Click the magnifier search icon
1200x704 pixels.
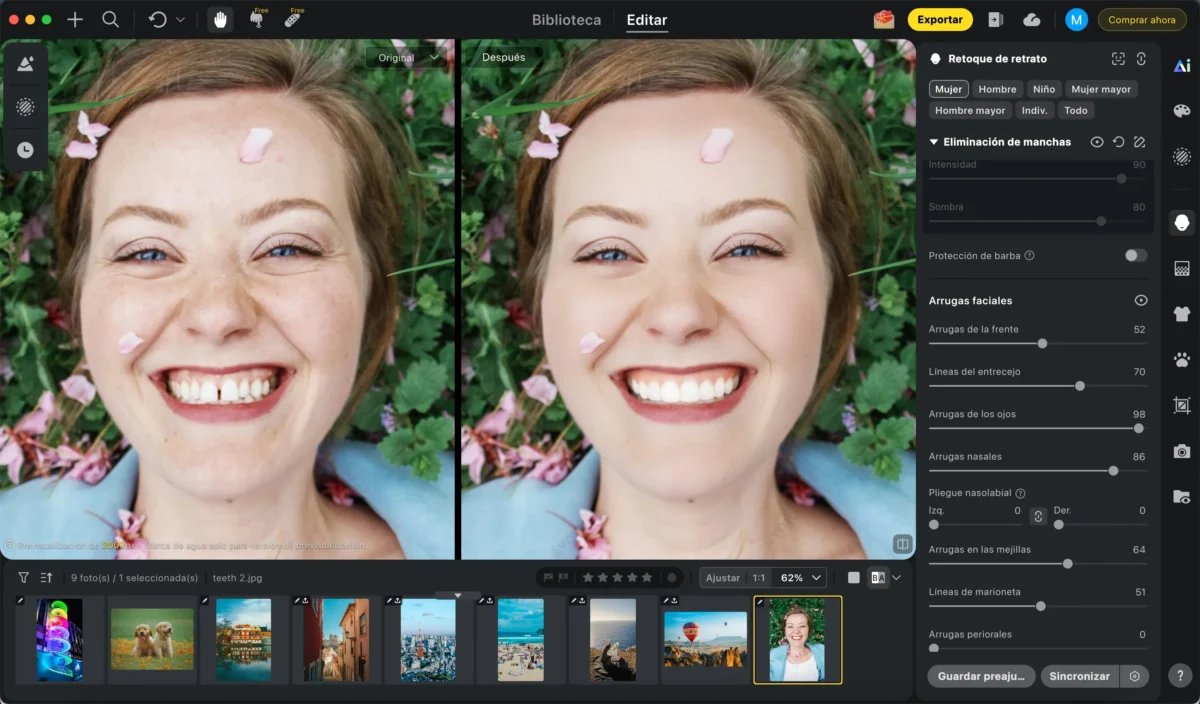[x=111, y=19]
